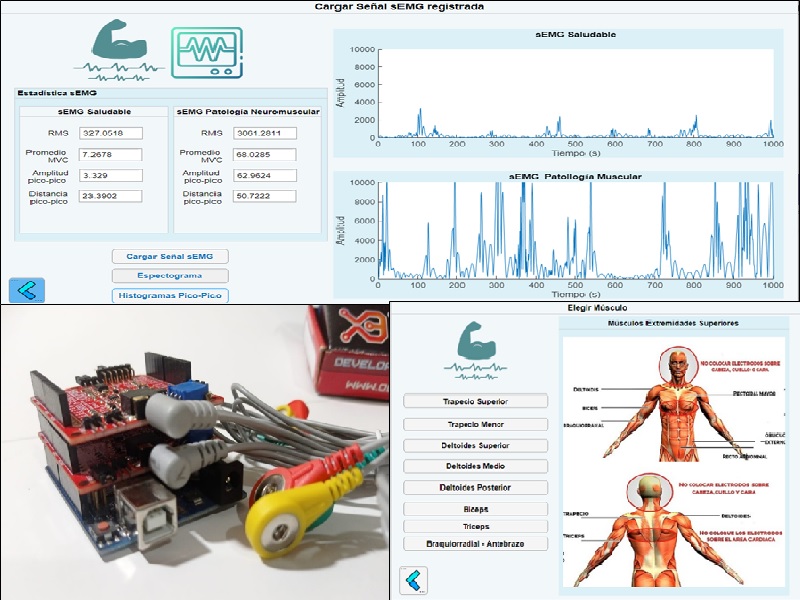
Task: Load signal with Cargar Señal sEMG button
Action: [x=170, y=256]
